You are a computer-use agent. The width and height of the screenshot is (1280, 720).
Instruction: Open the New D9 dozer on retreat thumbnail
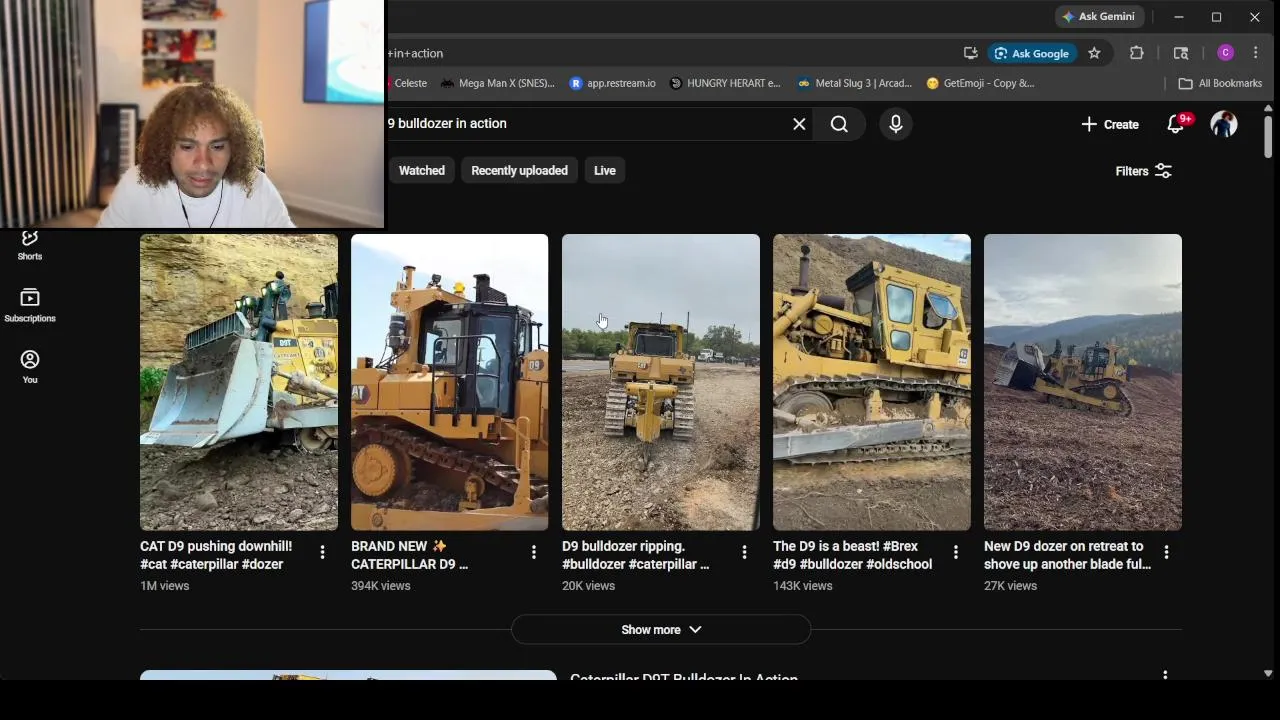[x=1083, y=382]
